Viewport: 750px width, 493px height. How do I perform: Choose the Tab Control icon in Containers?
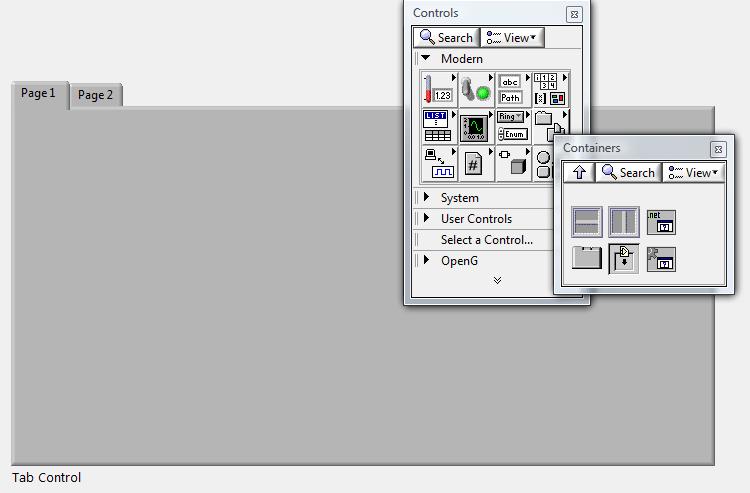click(x=587, y=258)
